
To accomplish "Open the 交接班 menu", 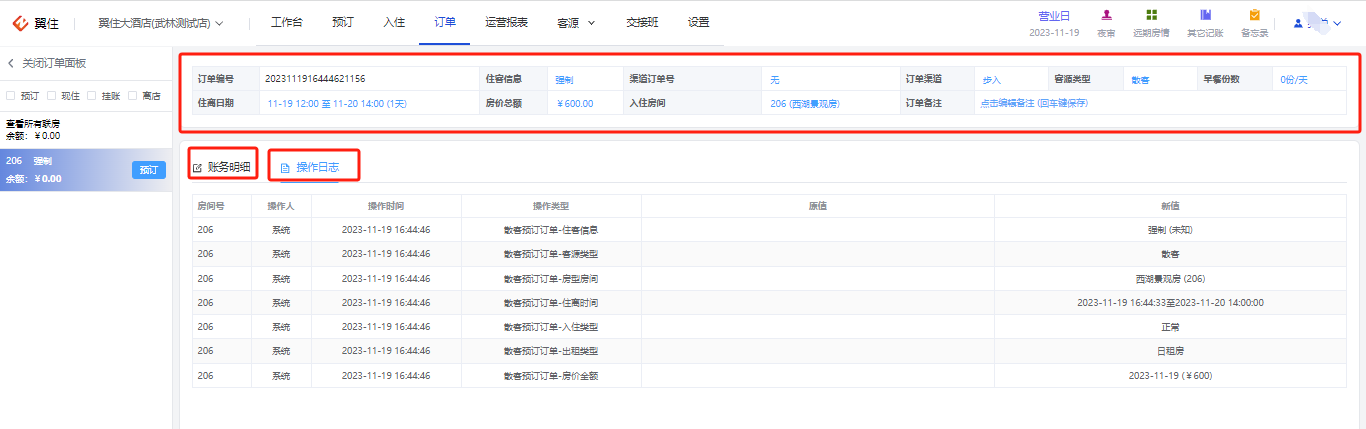I will (642, 22).
